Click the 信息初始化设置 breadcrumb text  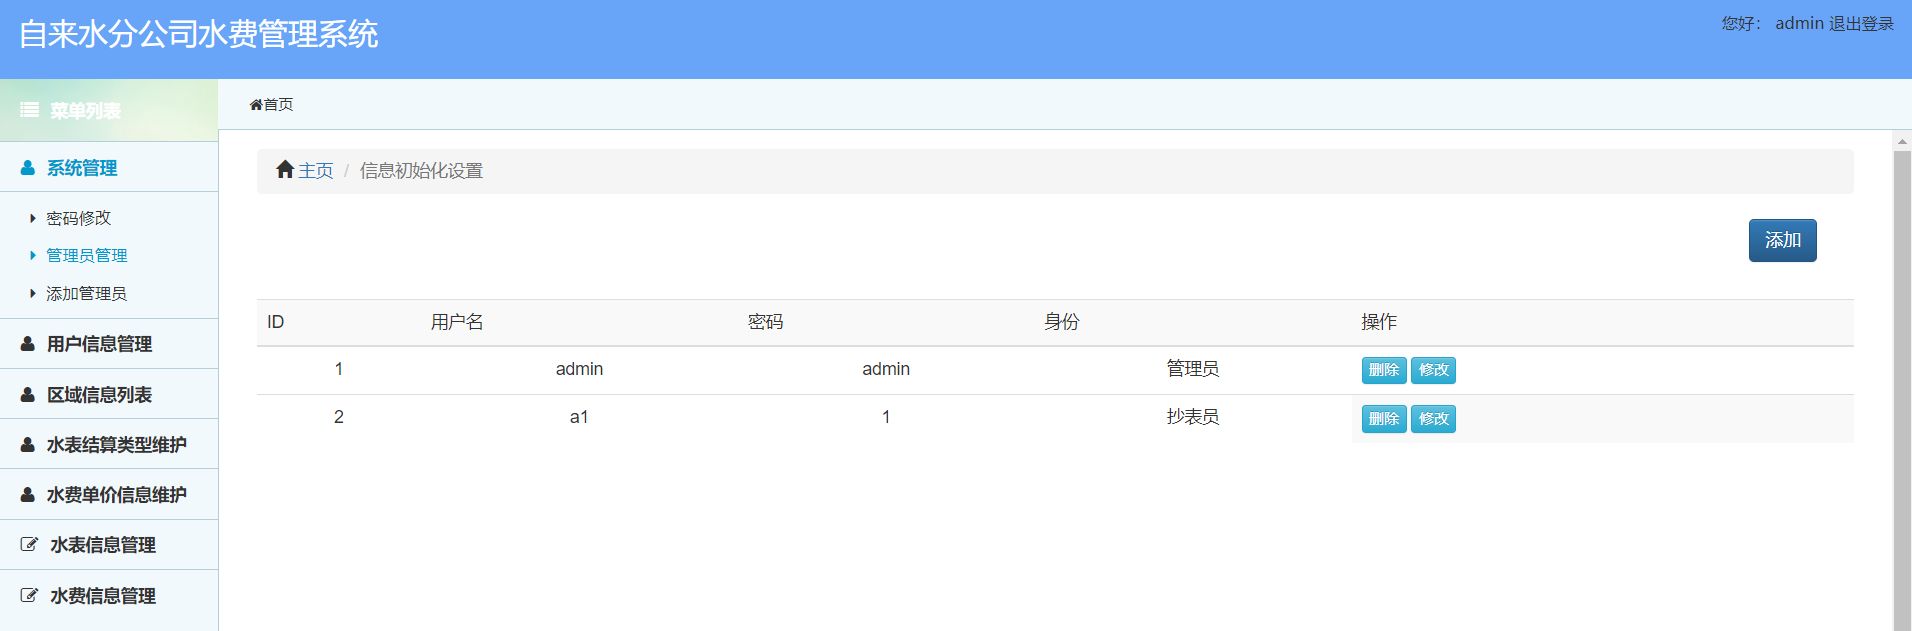(x=421, y=171)
